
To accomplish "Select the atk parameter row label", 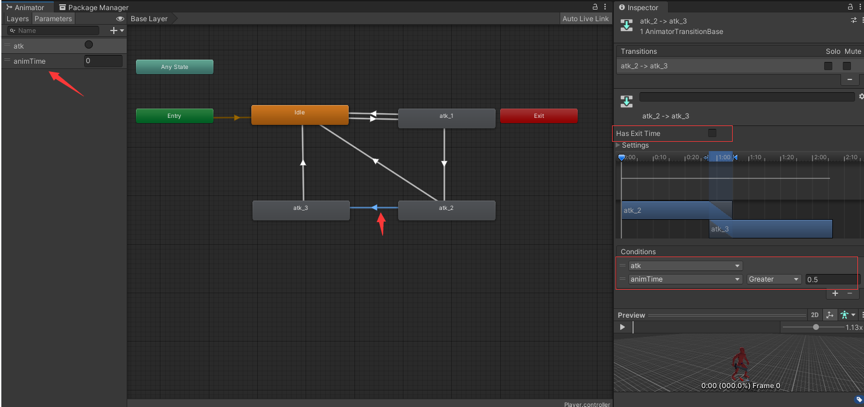I will [19, 46].
